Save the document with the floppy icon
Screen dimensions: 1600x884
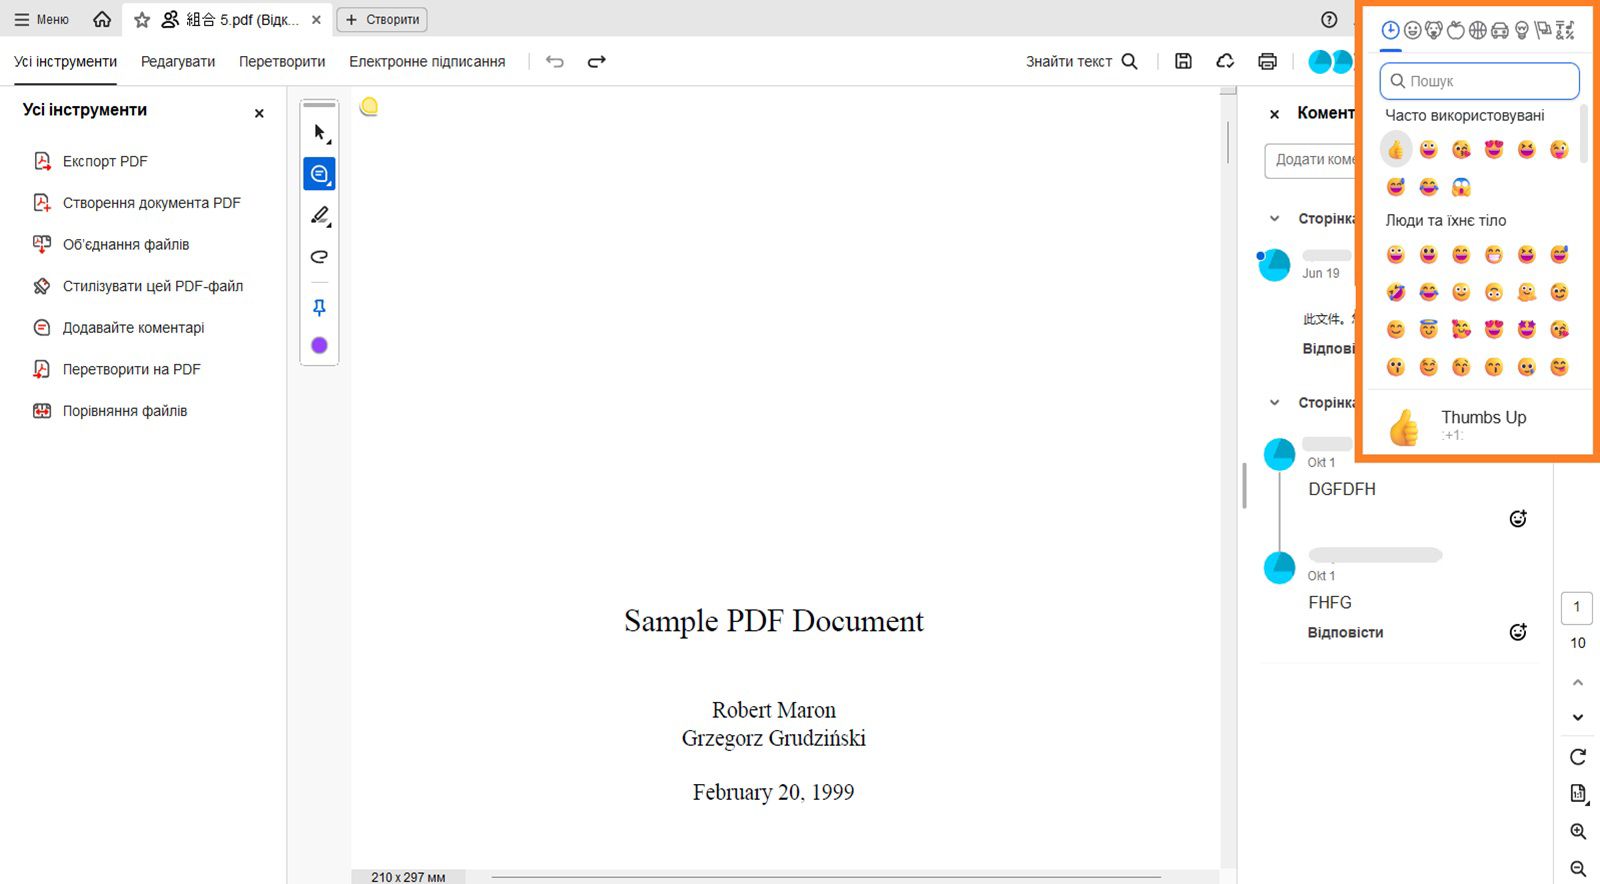coord(1183,61)
